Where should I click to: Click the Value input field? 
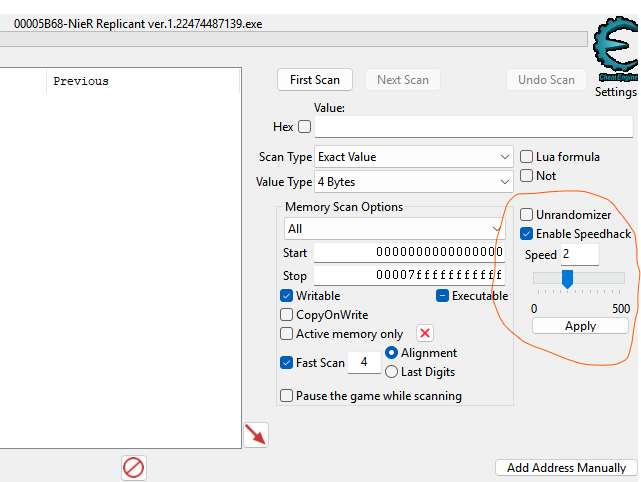[x=474, y=127]
